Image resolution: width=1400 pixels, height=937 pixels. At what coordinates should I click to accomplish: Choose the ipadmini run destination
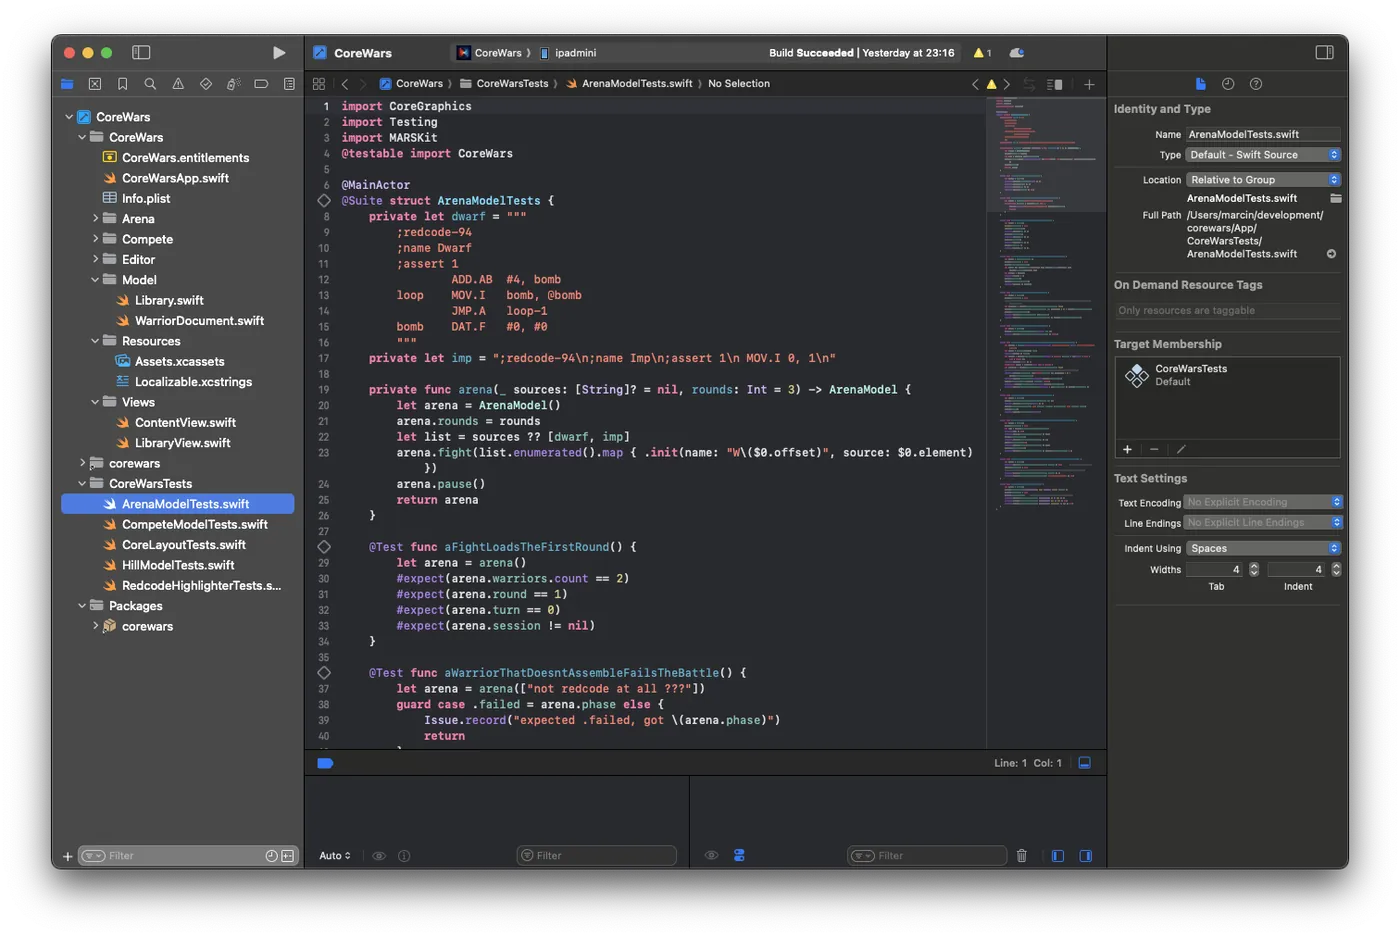(568, 53)
